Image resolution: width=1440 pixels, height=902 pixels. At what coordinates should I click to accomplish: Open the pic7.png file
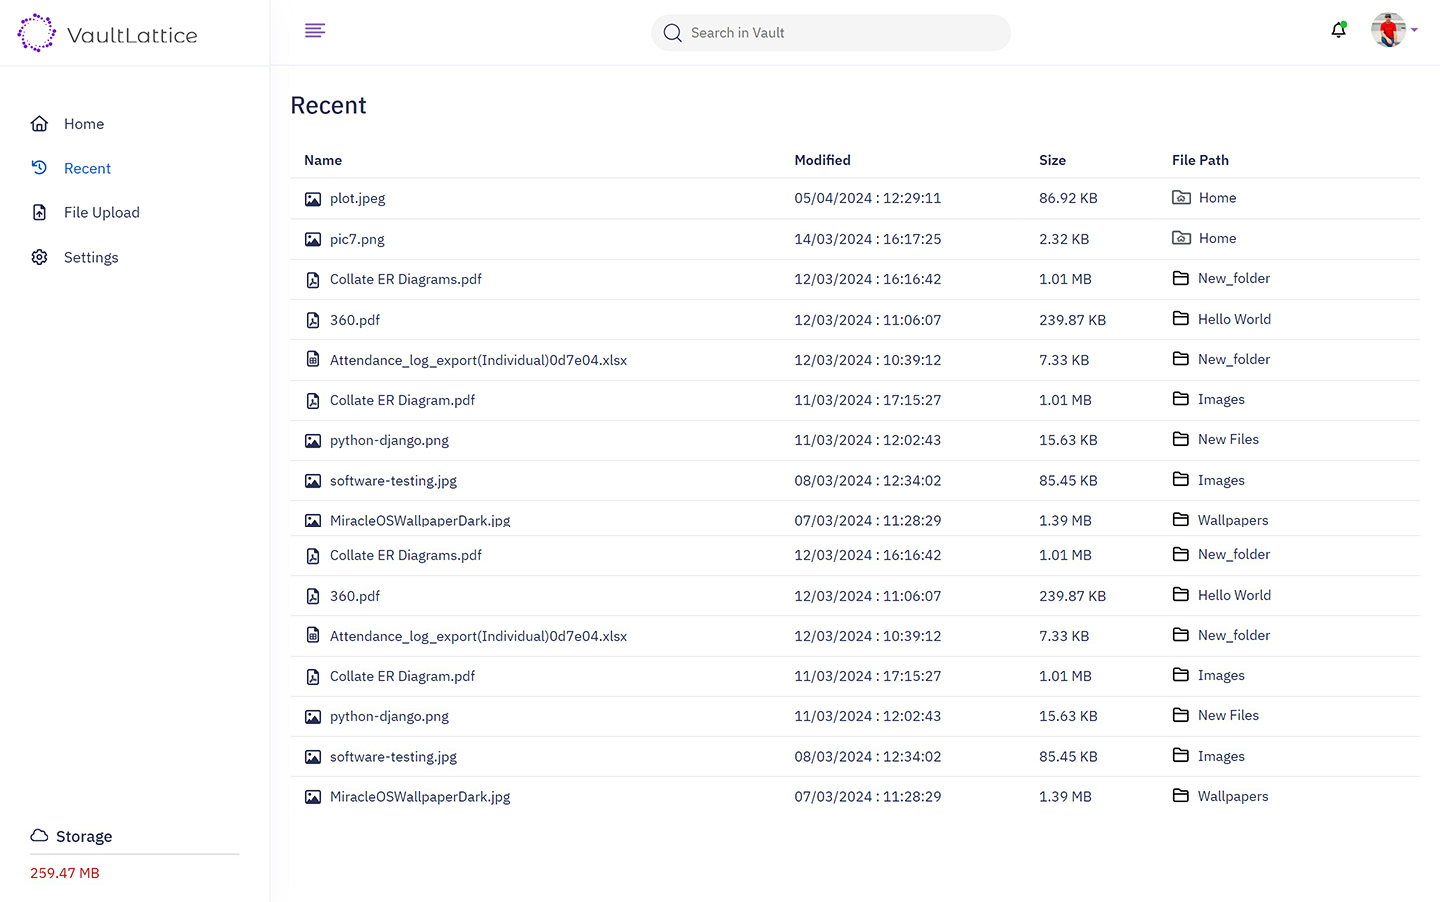[357, 239]
